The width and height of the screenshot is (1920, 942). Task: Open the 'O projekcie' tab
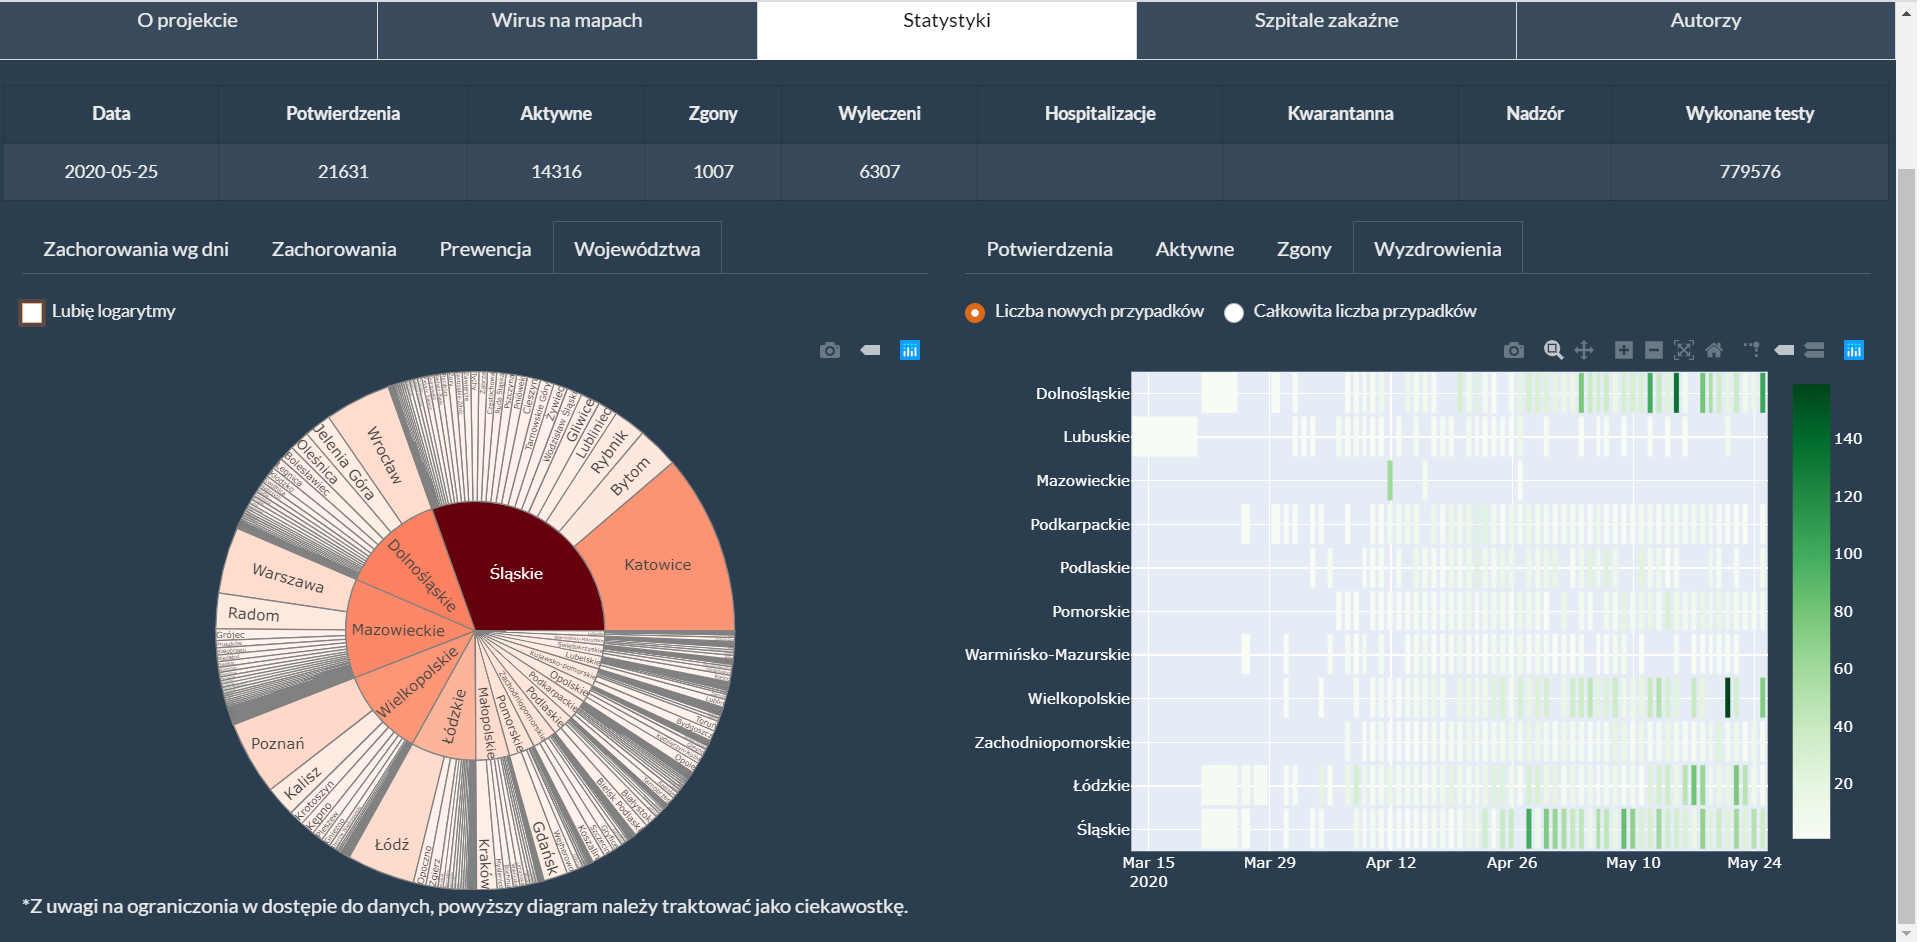(x=188, y=30)
